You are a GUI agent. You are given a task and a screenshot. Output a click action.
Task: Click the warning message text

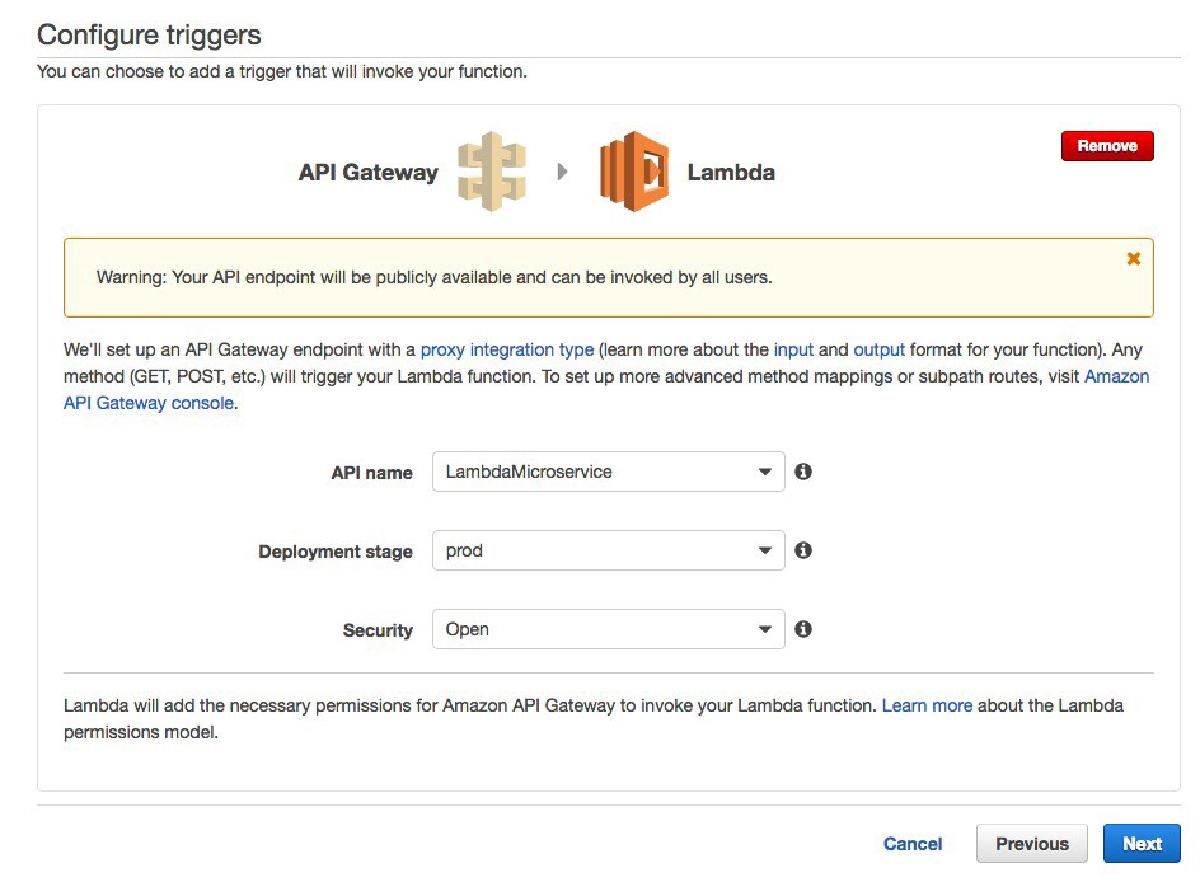434,277
